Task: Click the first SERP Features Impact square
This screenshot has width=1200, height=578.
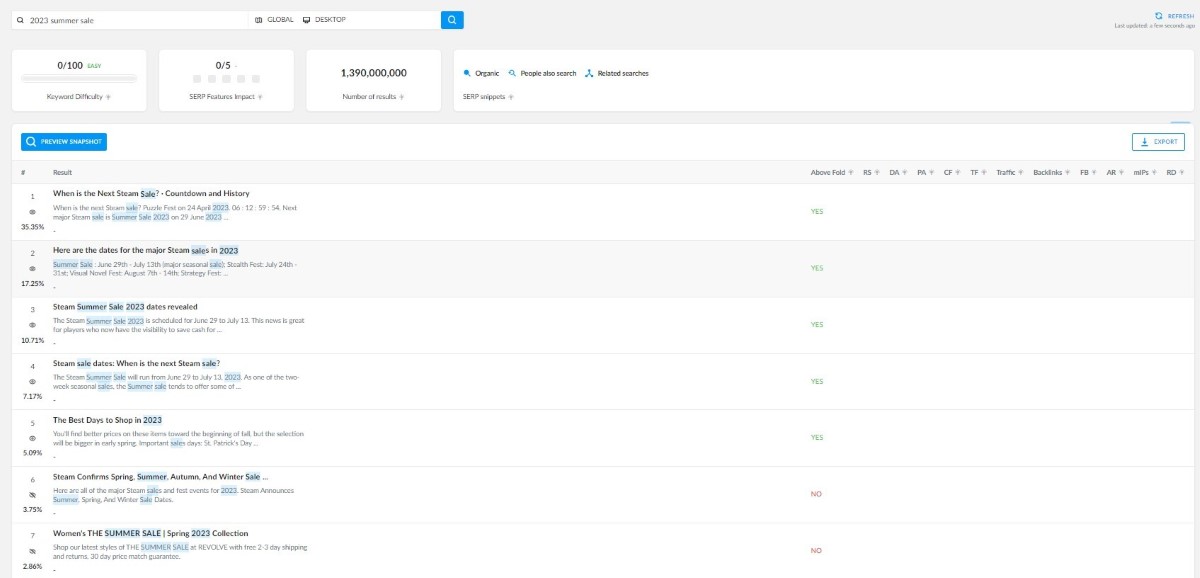Action: (197, 78)
